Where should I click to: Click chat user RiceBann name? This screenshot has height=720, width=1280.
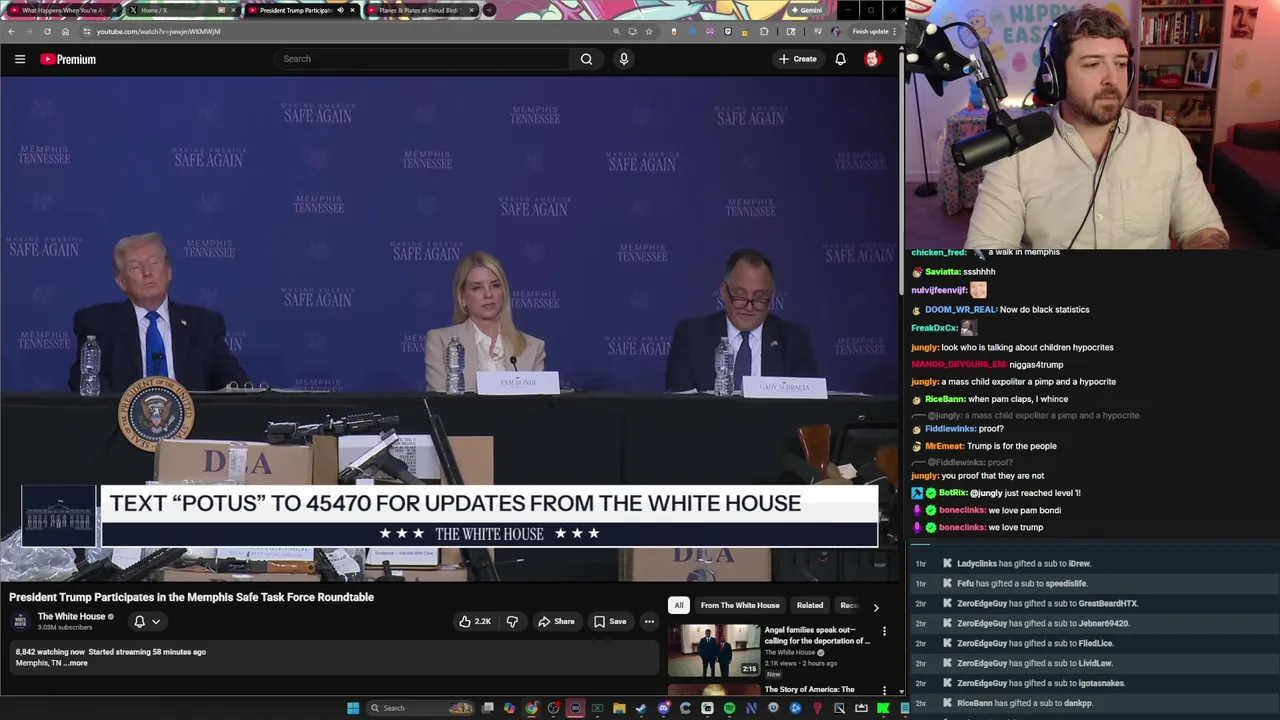[x=945, y=399]
